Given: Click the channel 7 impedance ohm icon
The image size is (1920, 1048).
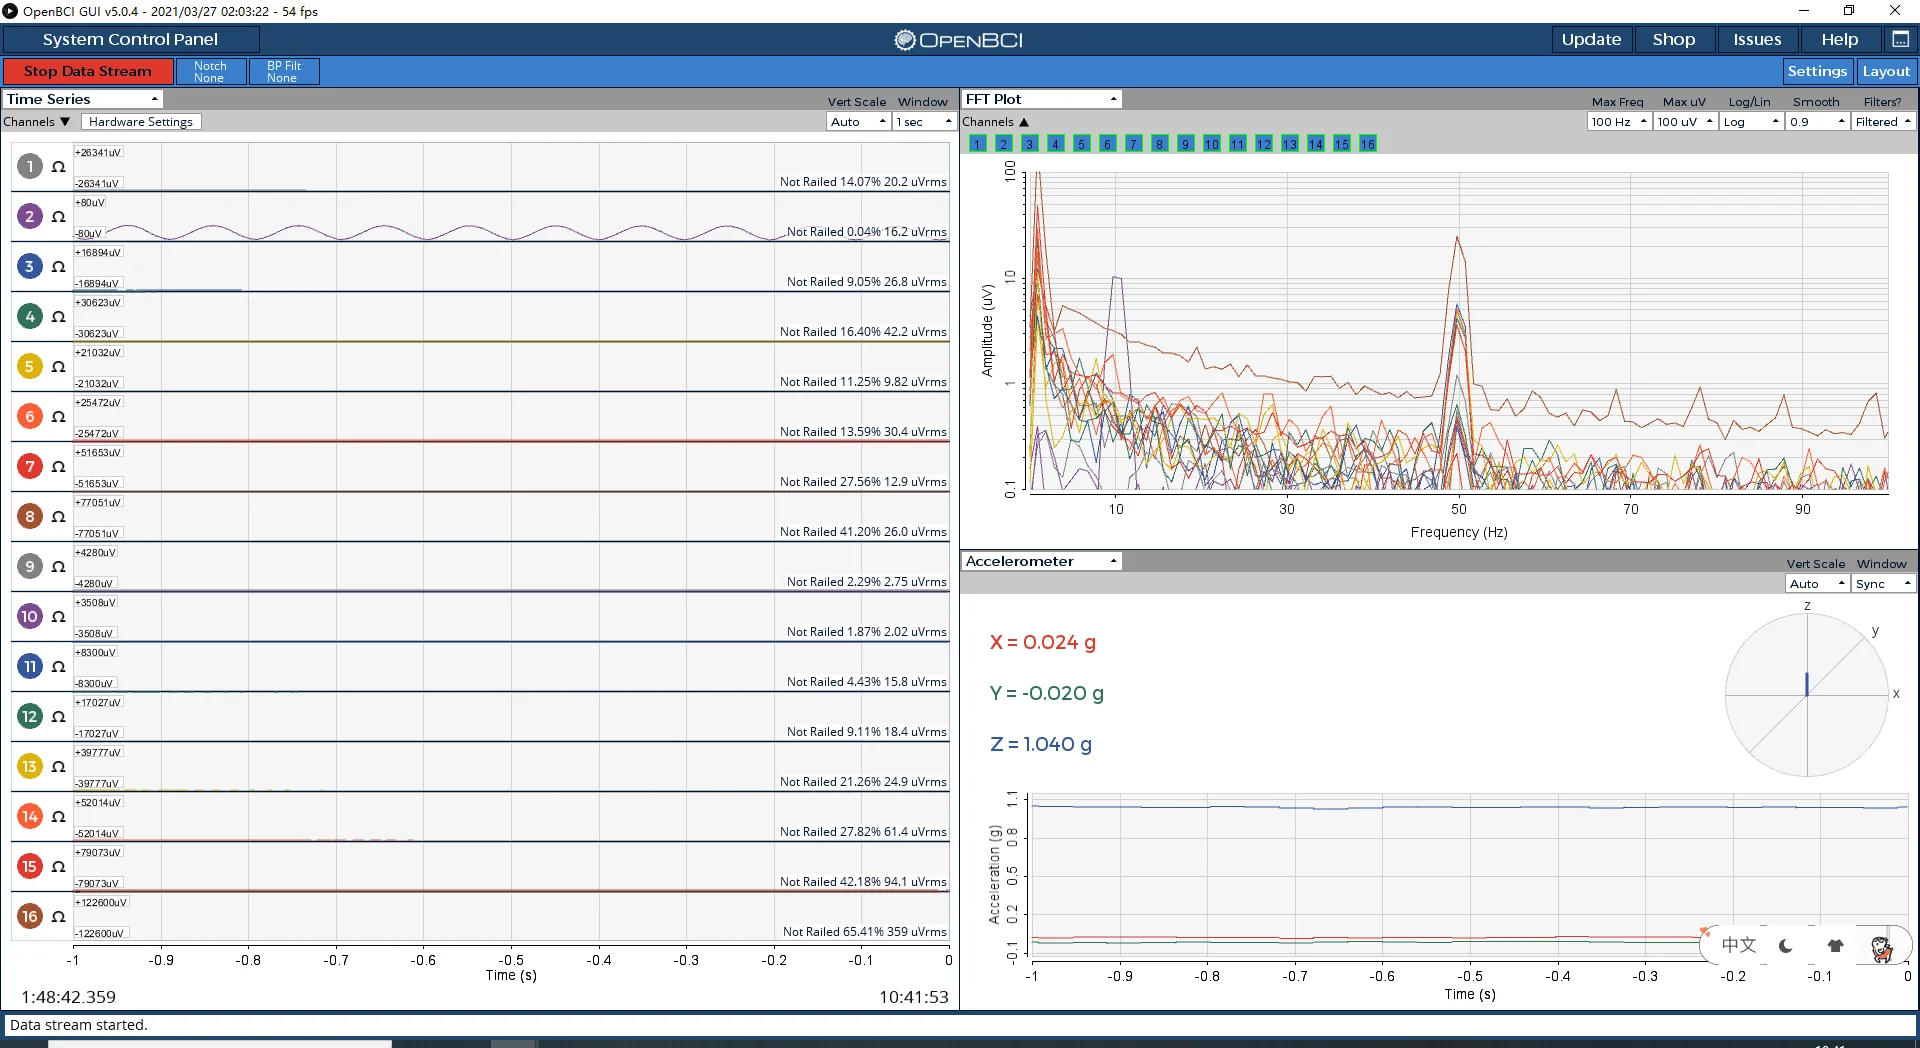Looking at the screenshot, I should pos(58,467).
